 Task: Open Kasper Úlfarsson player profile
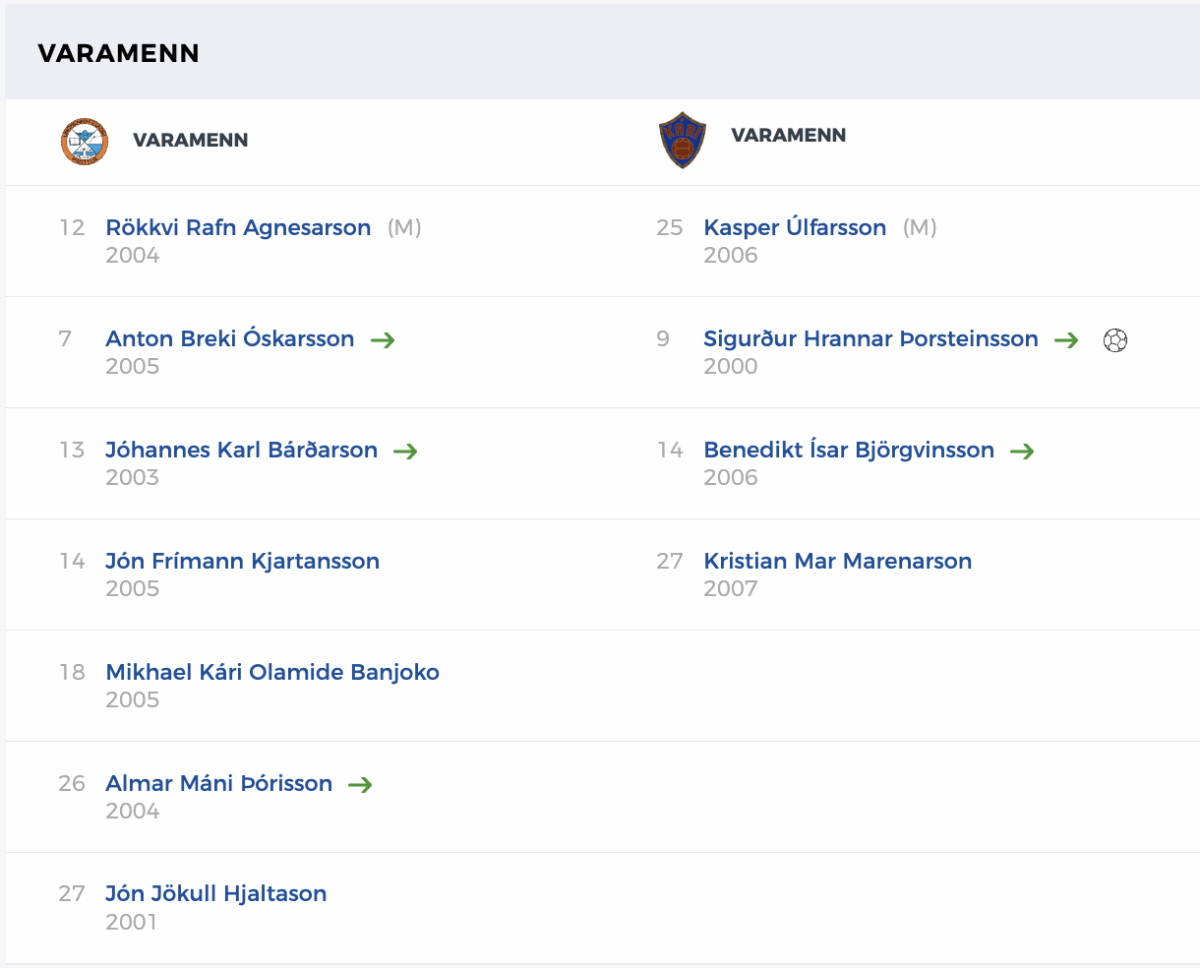click(x=795, y=228)
